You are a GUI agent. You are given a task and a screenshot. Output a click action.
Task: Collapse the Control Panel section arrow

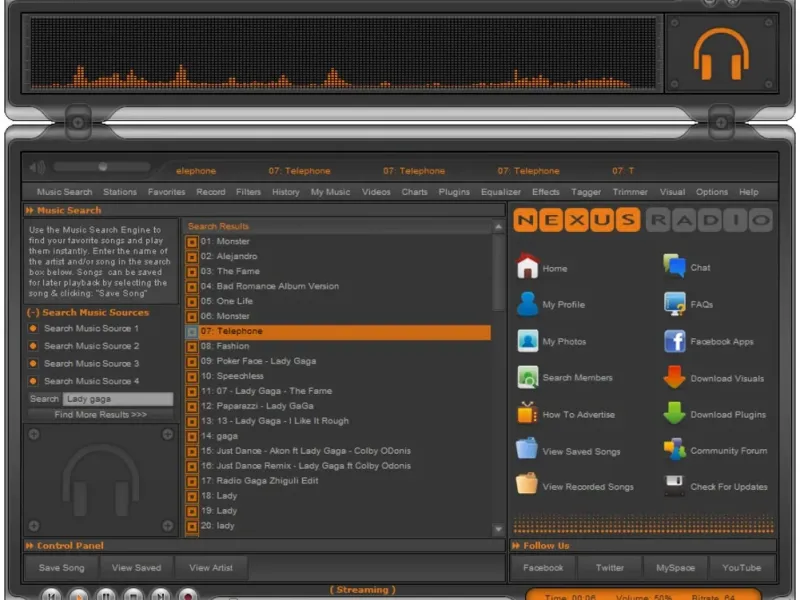click(30, 545)
